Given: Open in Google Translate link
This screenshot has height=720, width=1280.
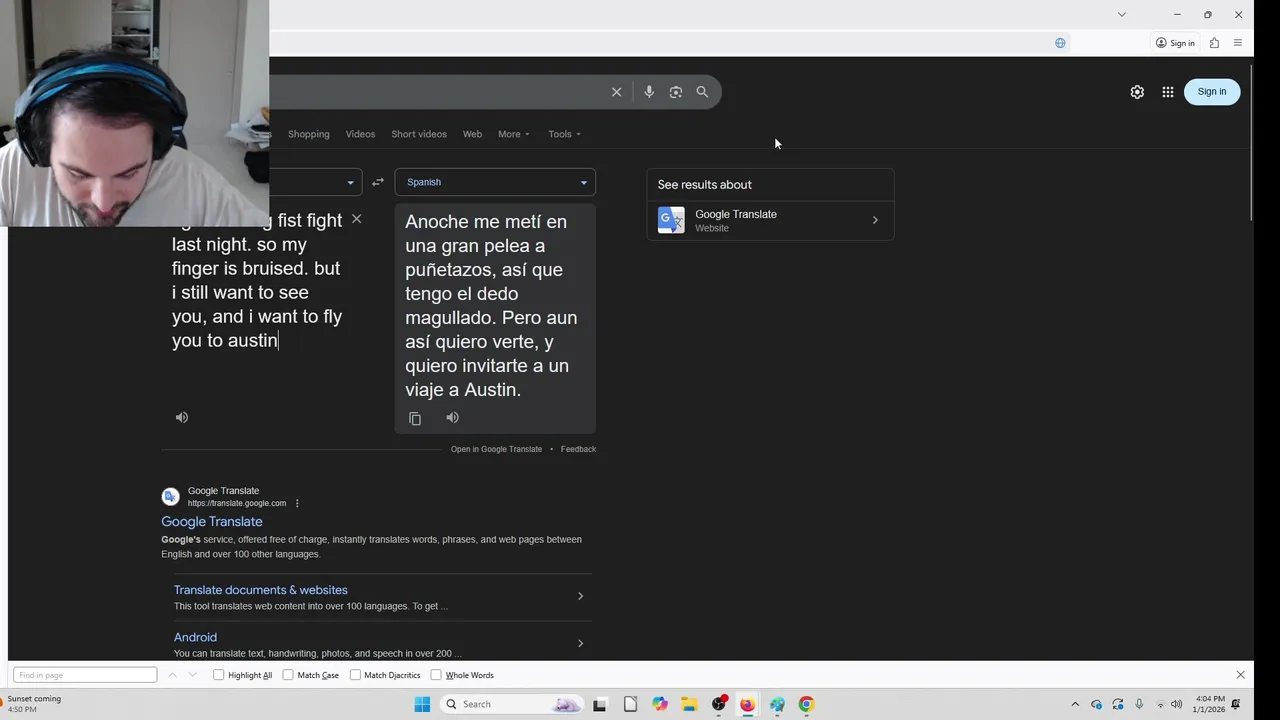Looking at the screenshot, I should point(496,449).
